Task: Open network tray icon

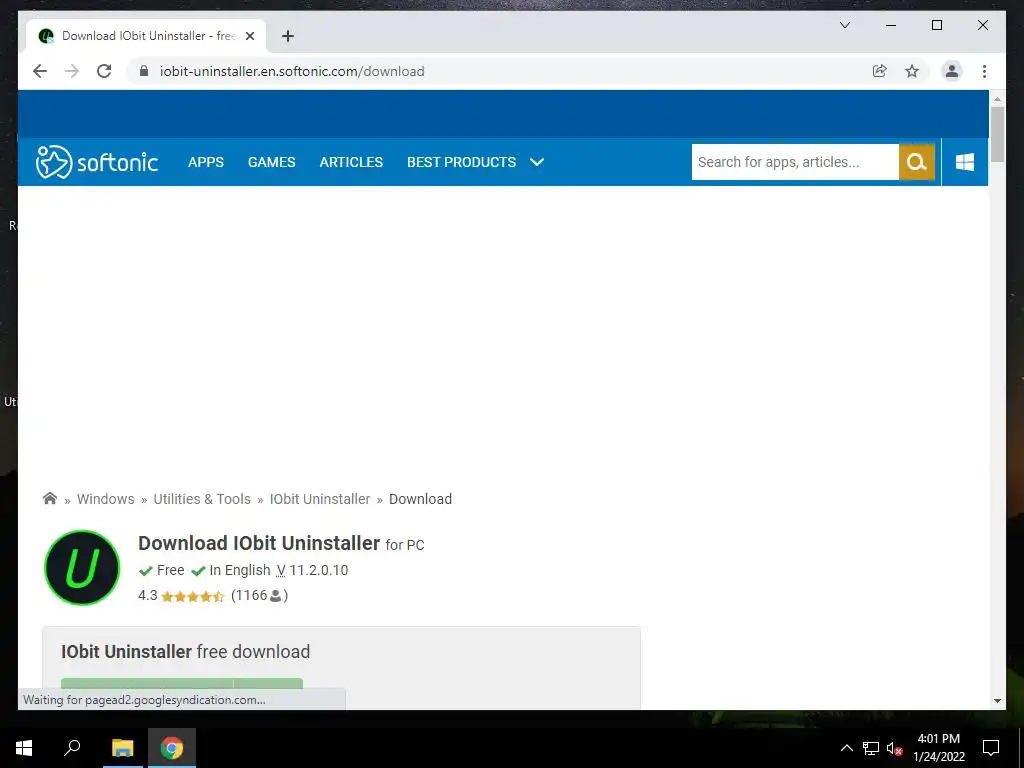Action: pos(870,748)
